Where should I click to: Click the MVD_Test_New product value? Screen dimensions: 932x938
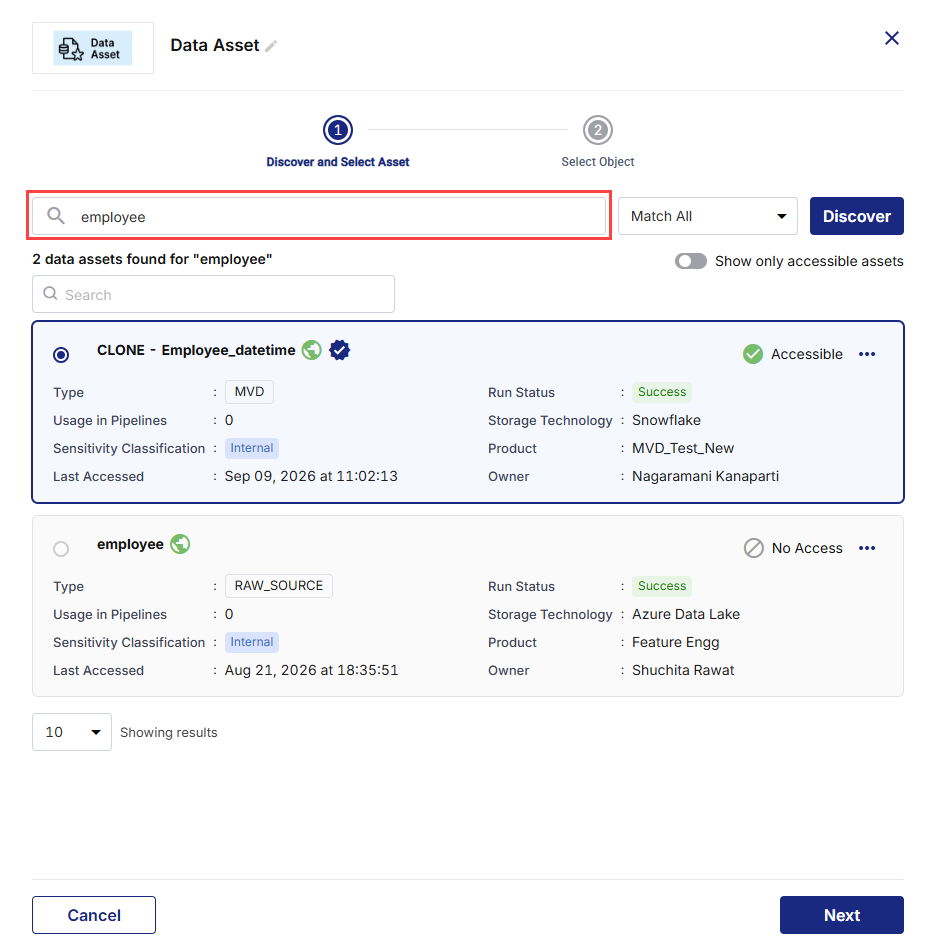[x=683, y=448]
